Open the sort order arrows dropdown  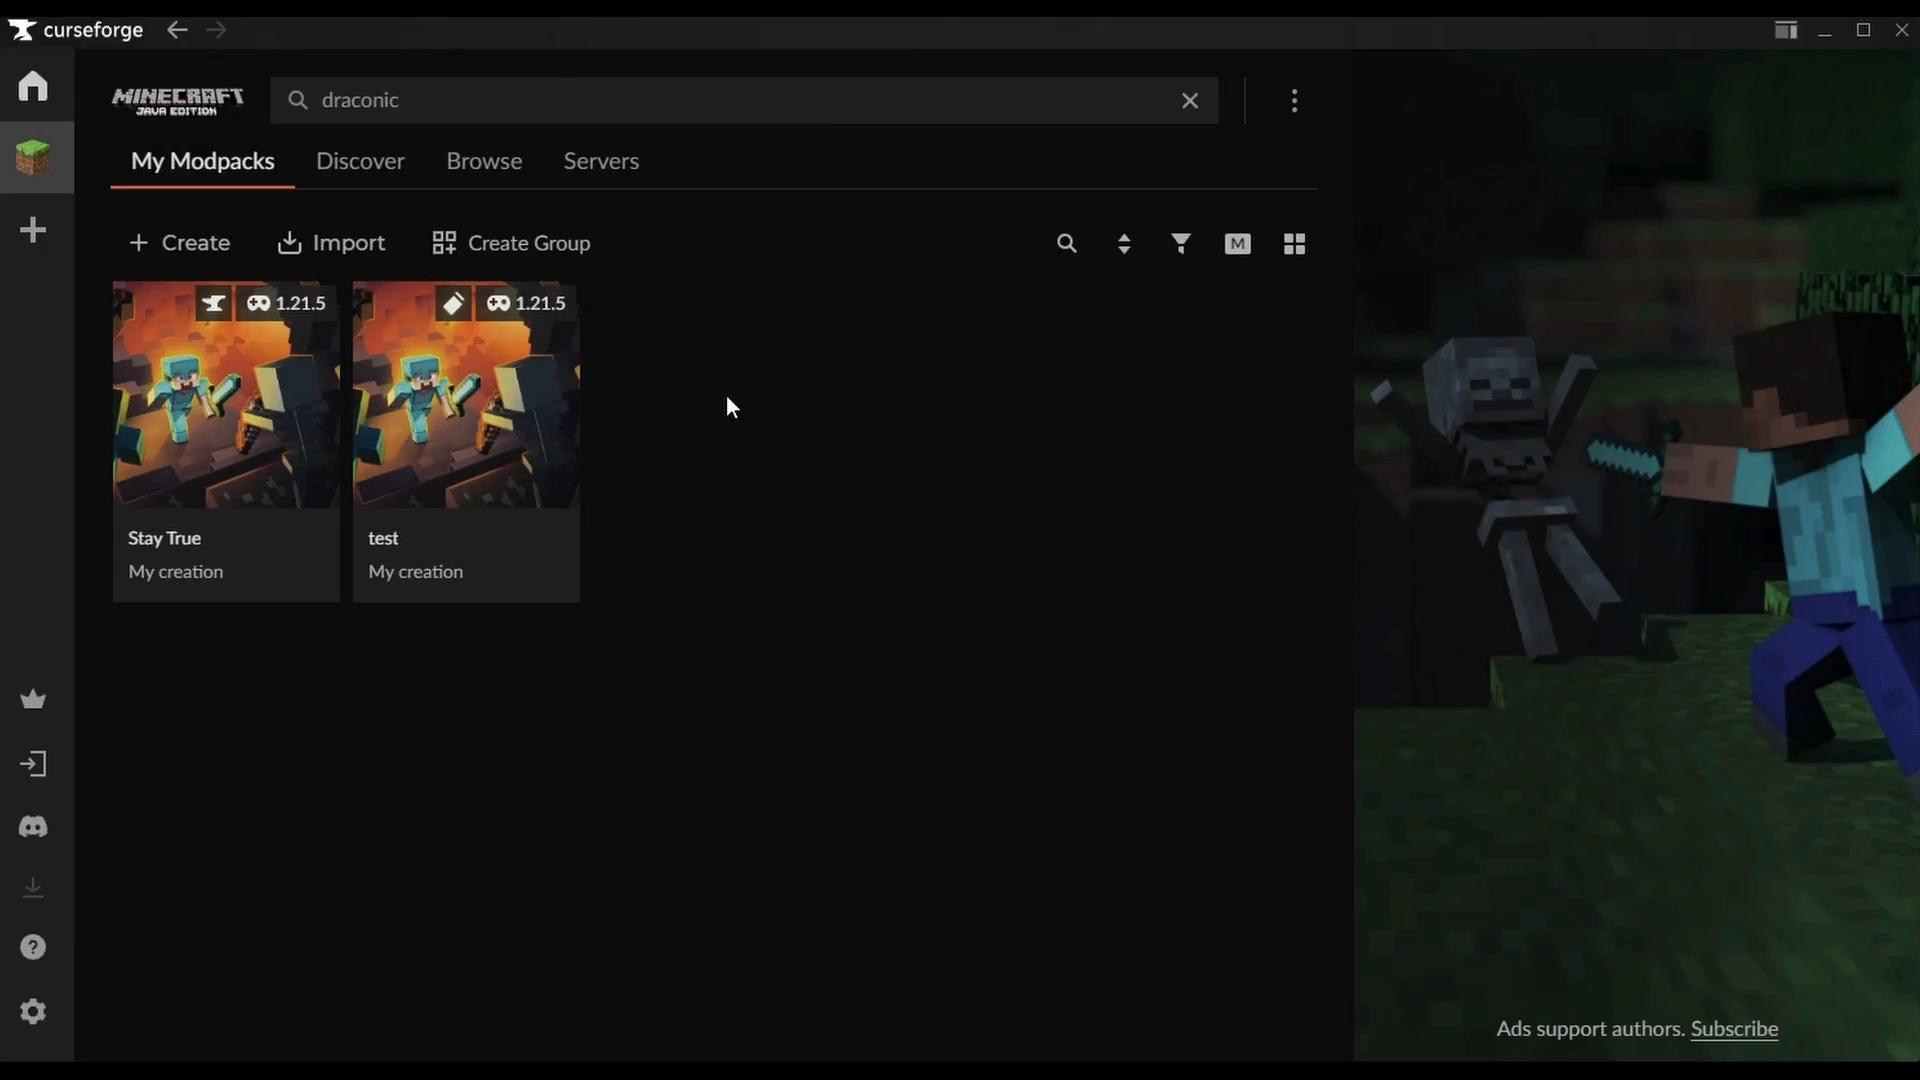[x=1124, y=243]
